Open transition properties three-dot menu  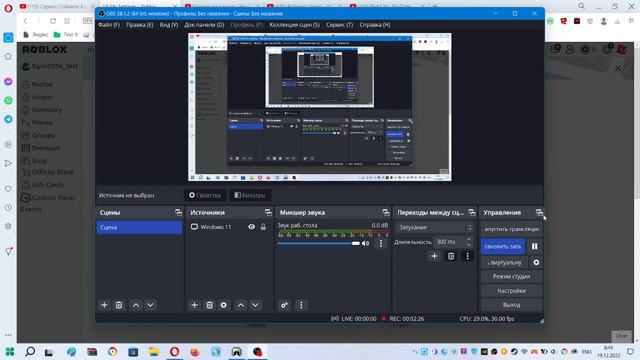pyautogui.click(x=467, y=256)
